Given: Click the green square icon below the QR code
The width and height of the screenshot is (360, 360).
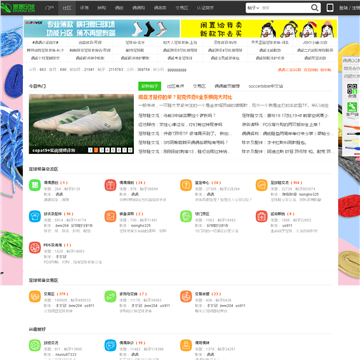Looking at the screenshot, I should coord(352,107).
